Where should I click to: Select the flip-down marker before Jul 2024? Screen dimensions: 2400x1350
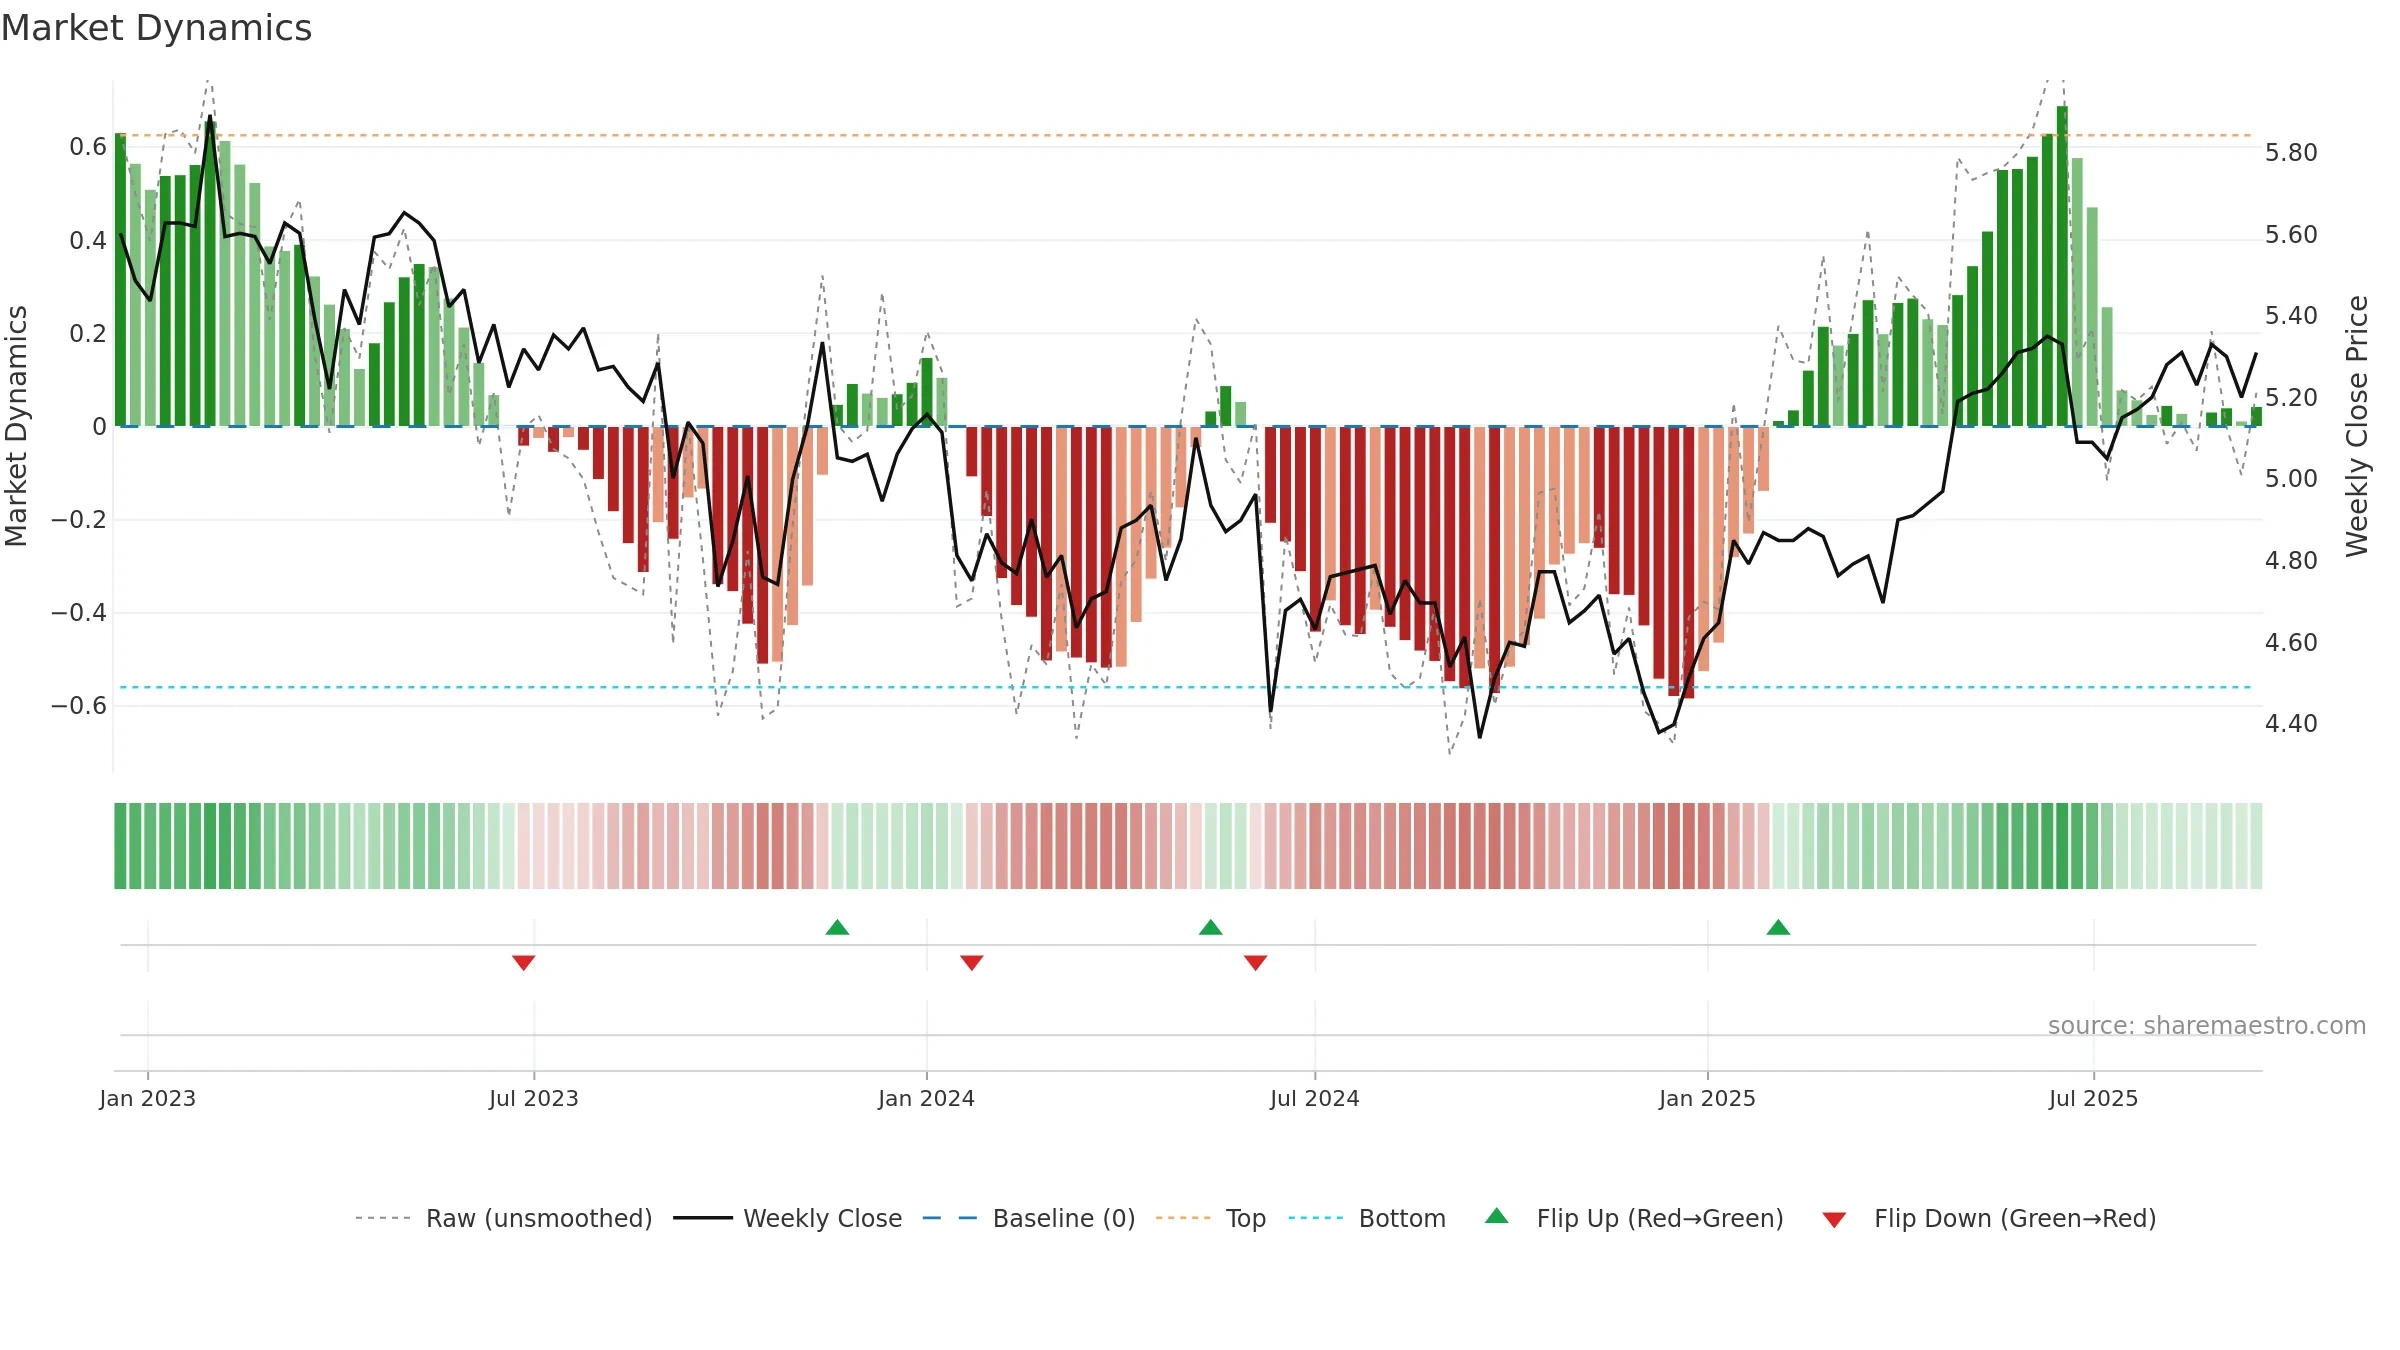[x=1256, y=962]
